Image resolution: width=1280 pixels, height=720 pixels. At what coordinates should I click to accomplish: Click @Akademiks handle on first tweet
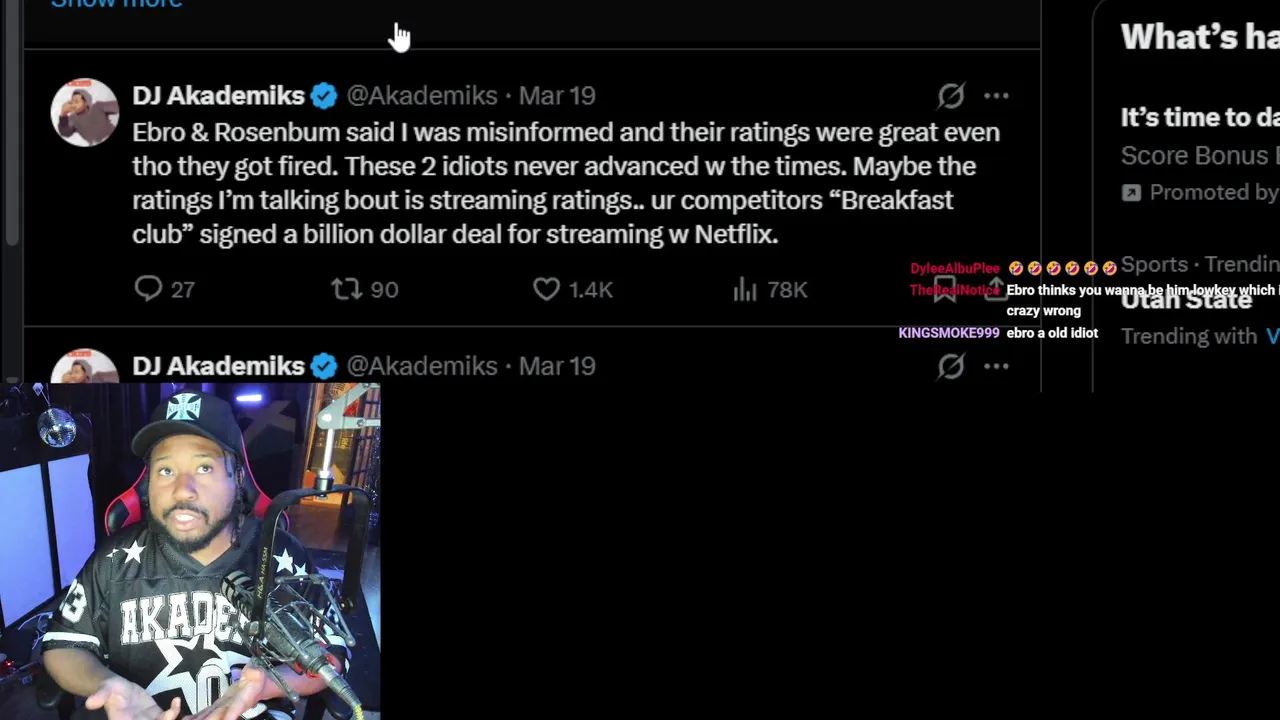tap(422, 96)
